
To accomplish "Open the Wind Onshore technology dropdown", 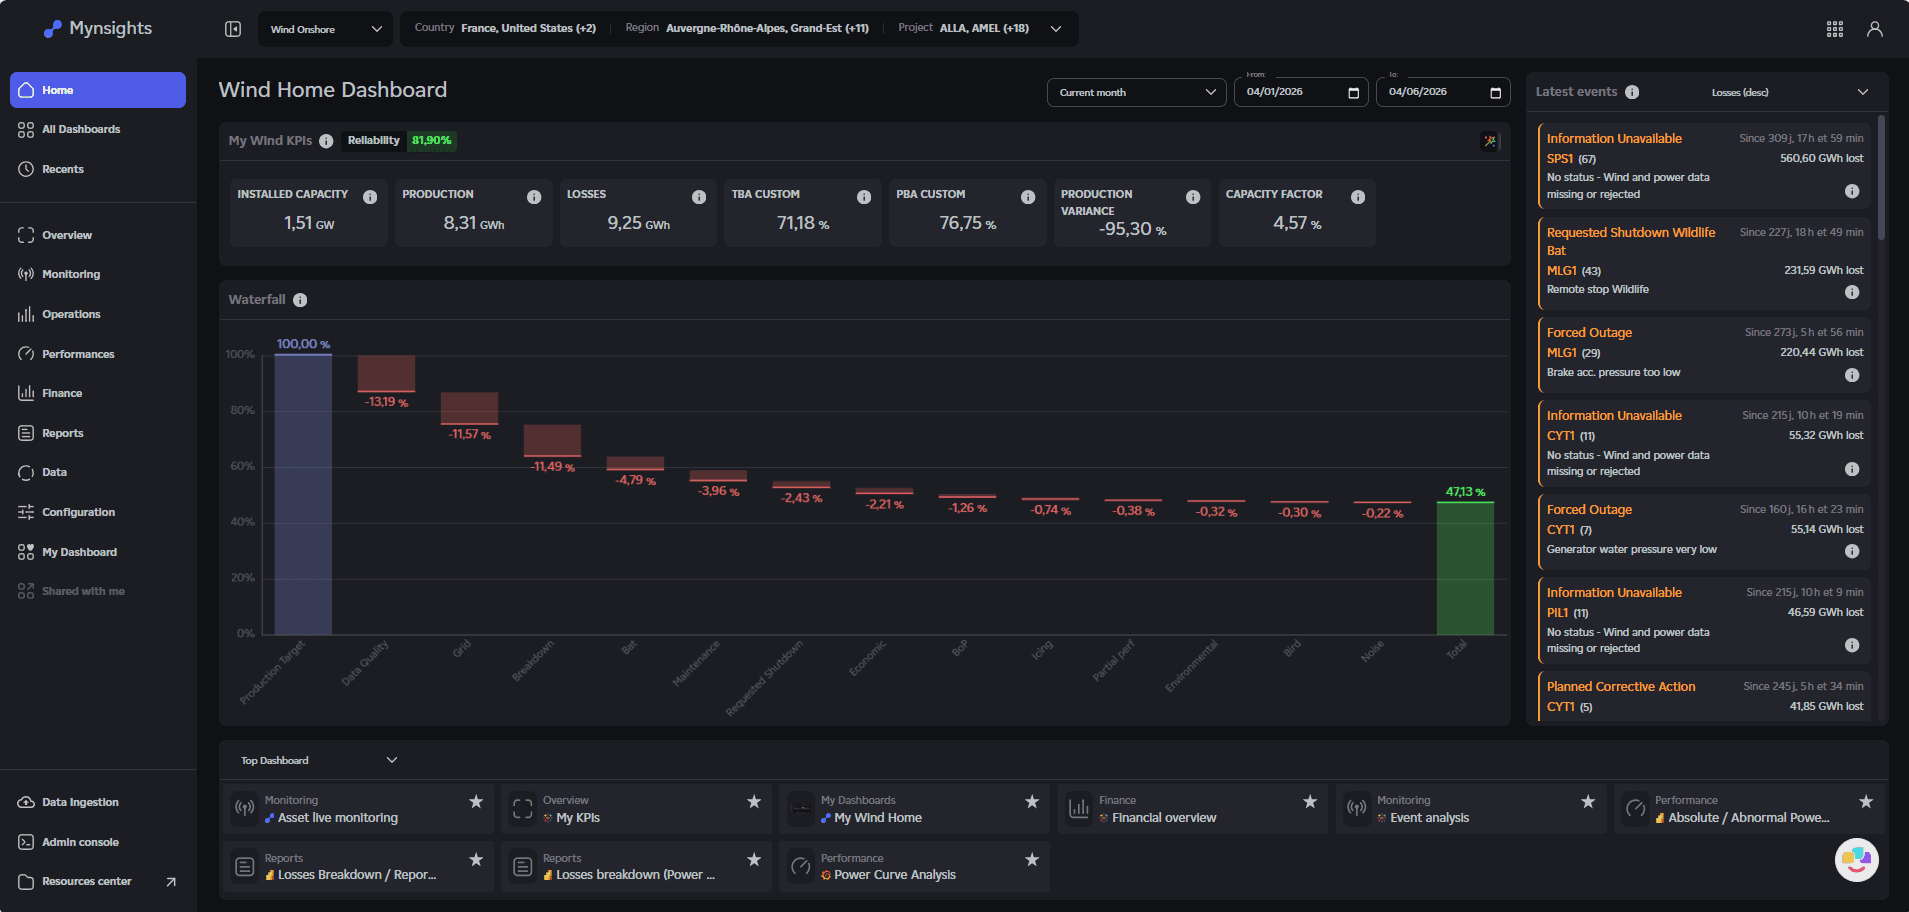I will pos(325,29).
